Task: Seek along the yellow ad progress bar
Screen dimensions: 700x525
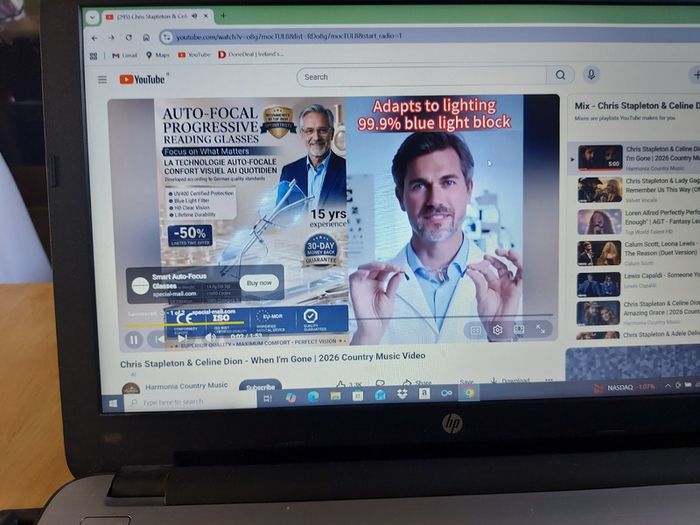Action: [x=184, y=323]
